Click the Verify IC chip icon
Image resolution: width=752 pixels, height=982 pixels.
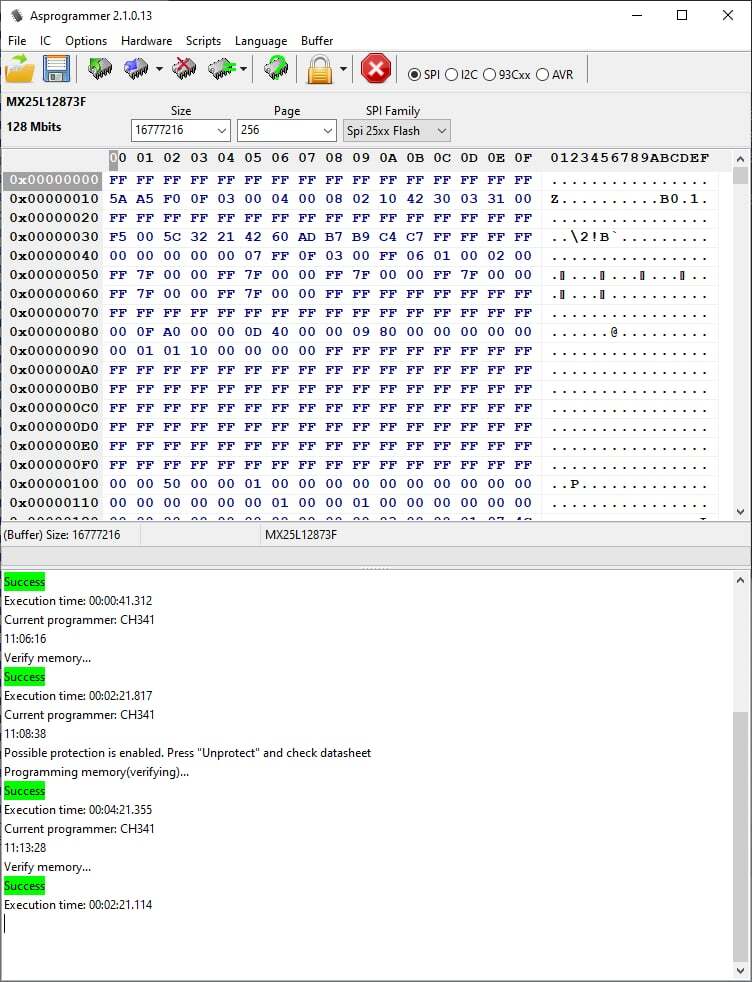coord(220,68)
